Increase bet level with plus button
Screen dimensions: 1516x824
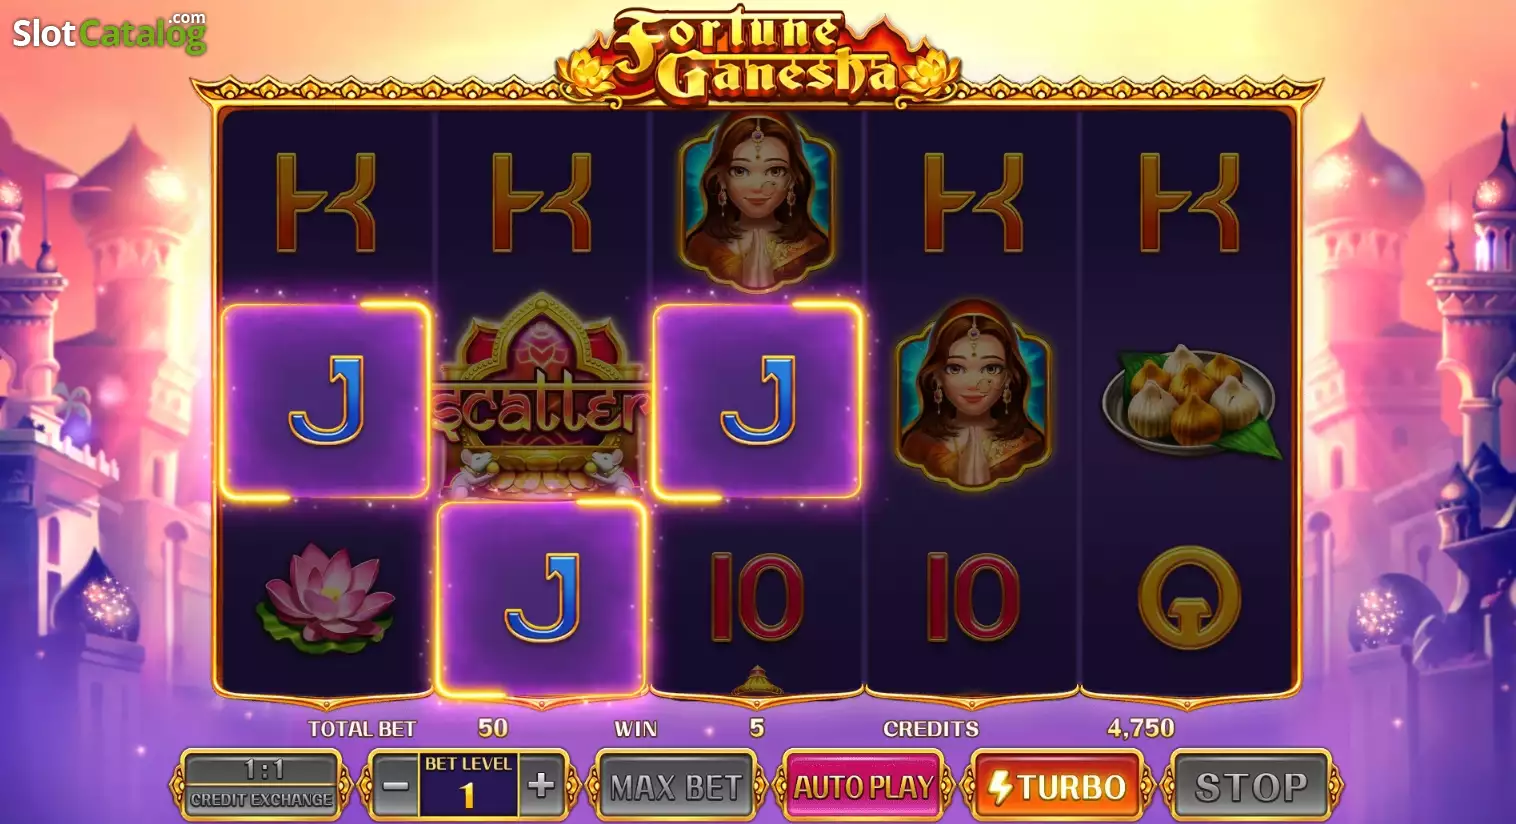541,785
